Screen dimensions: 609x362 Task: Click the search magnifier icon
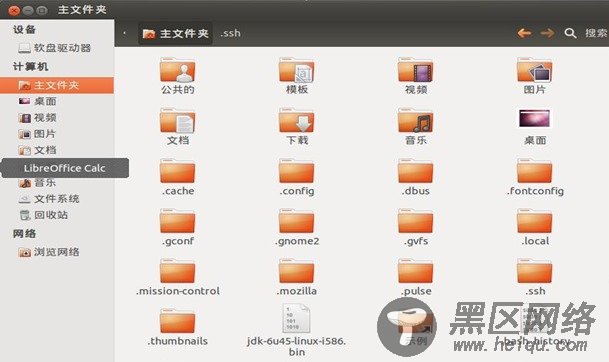[570, 33]
